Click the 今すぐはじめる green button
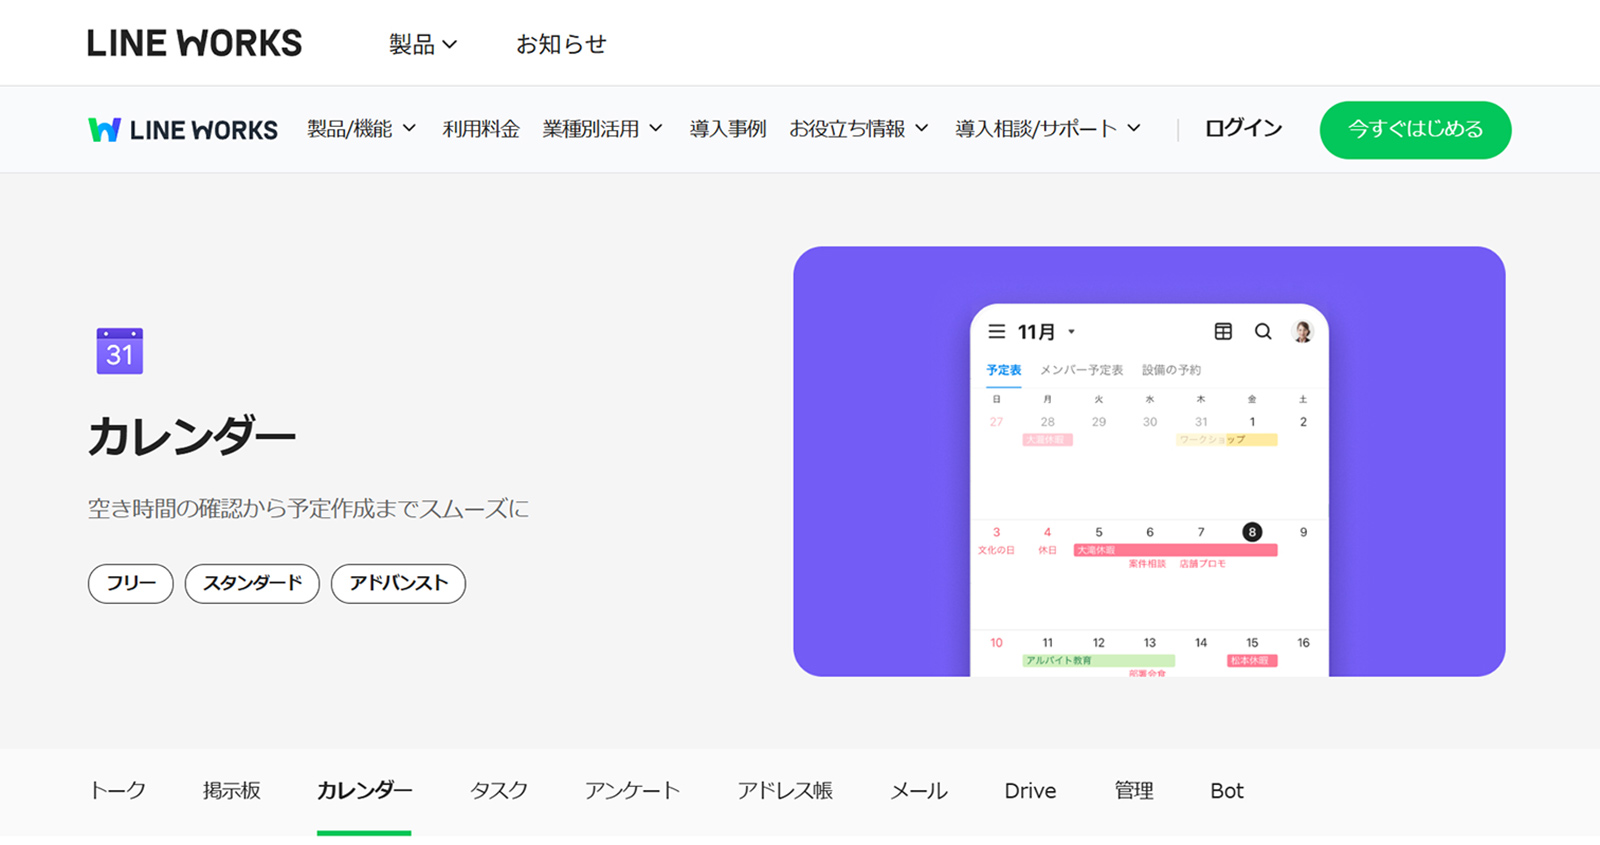The width and height of the screenshot is (1600, 845). point(1415,130)
